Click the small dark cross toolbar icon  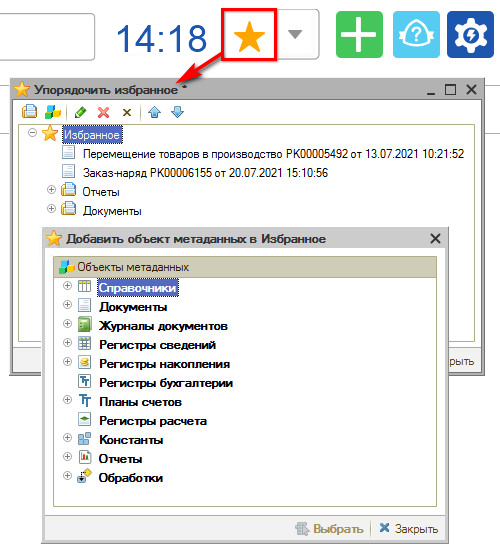127,112
